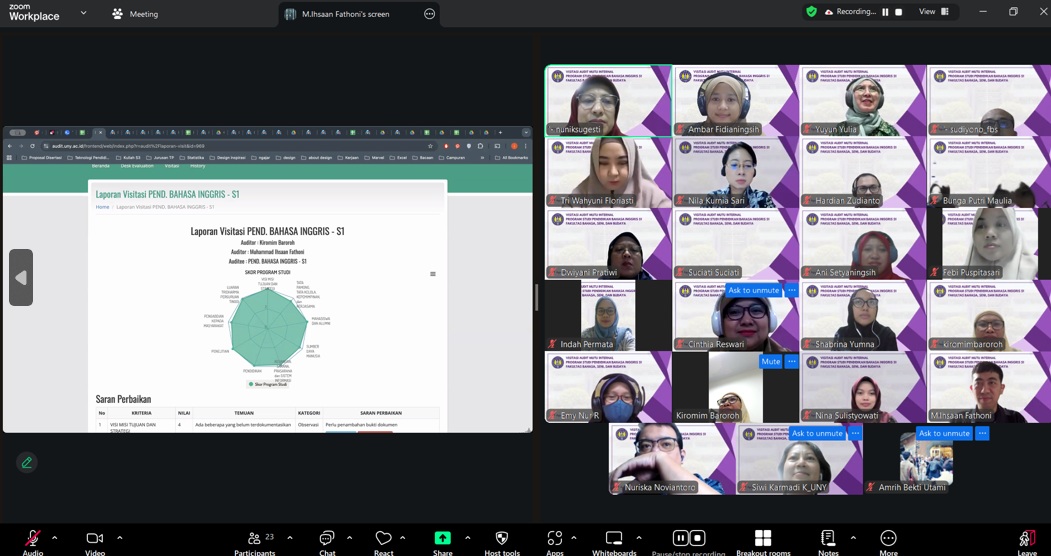Viewport: 1051px width, 556px height.
Task: Open more options on Cinthia Reswari tile
Action: point(792,290)
